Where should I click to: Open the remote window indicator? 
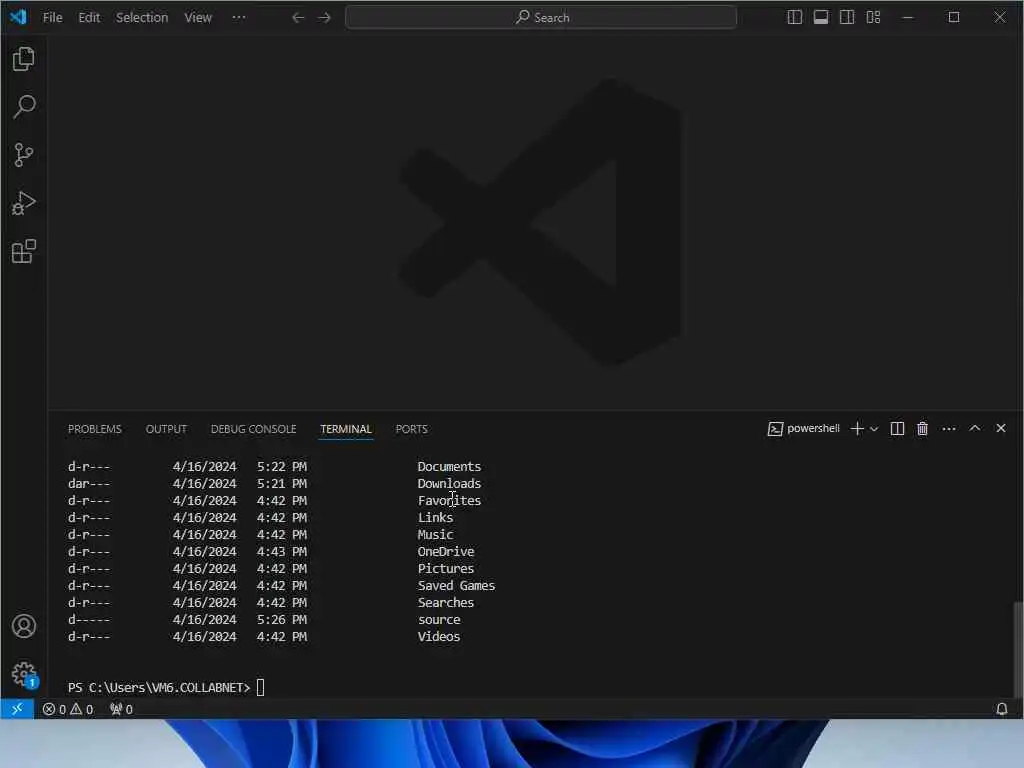pos(17,709)
